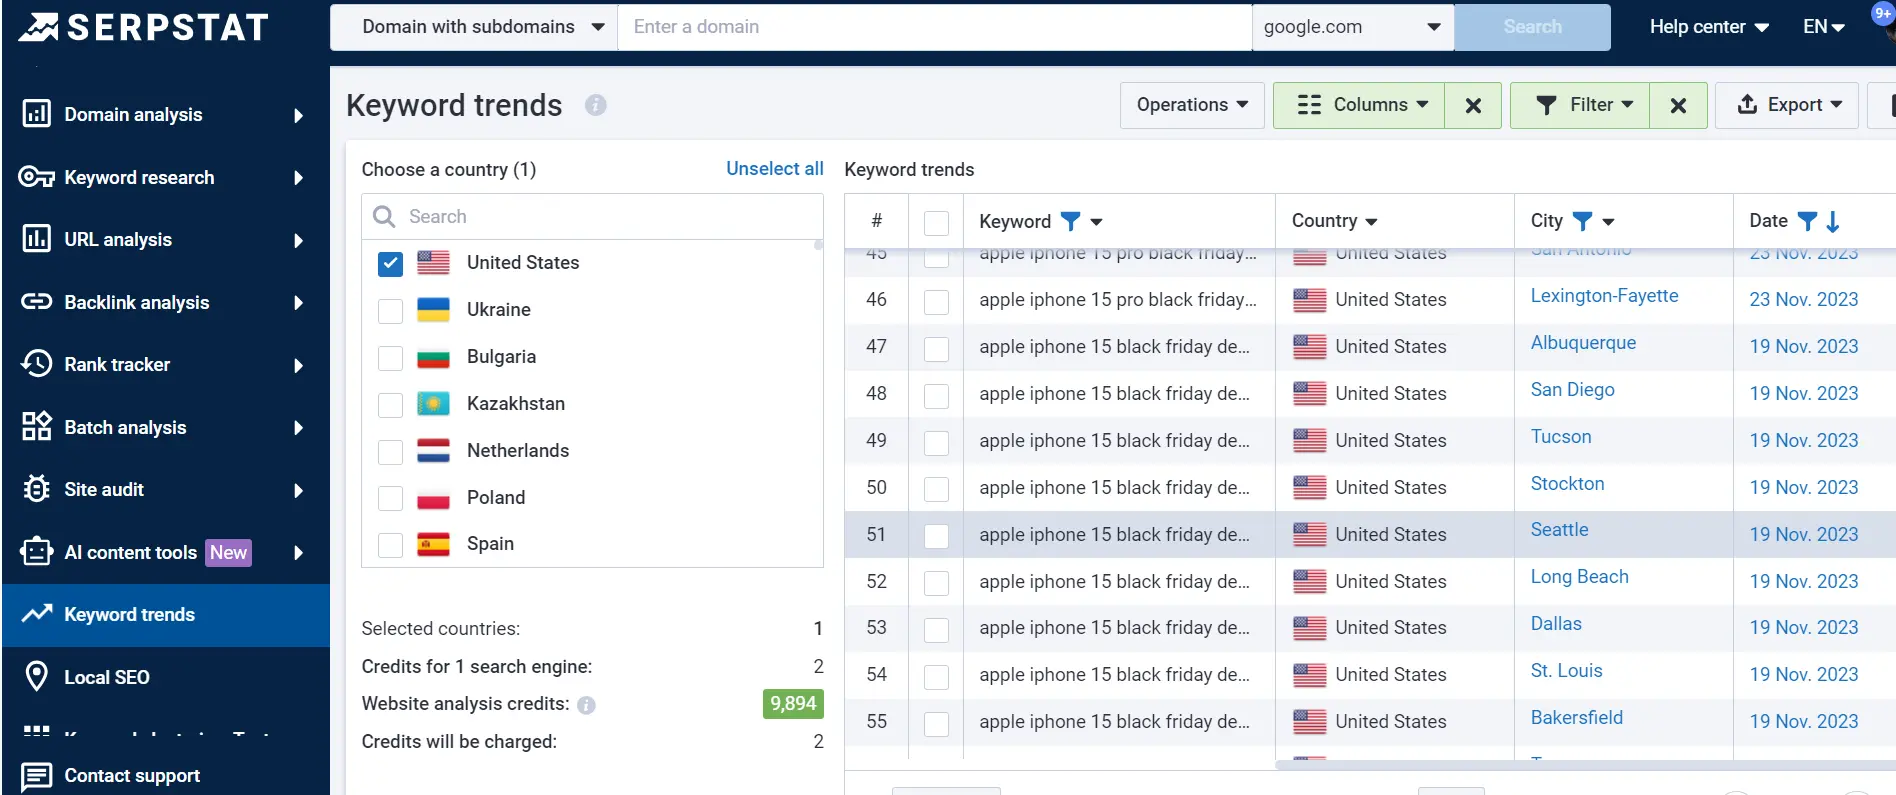Click the Batch analysis grid icon
Image resolution: width=1896 pixels, height=795 pixels.
coord(36,427)
